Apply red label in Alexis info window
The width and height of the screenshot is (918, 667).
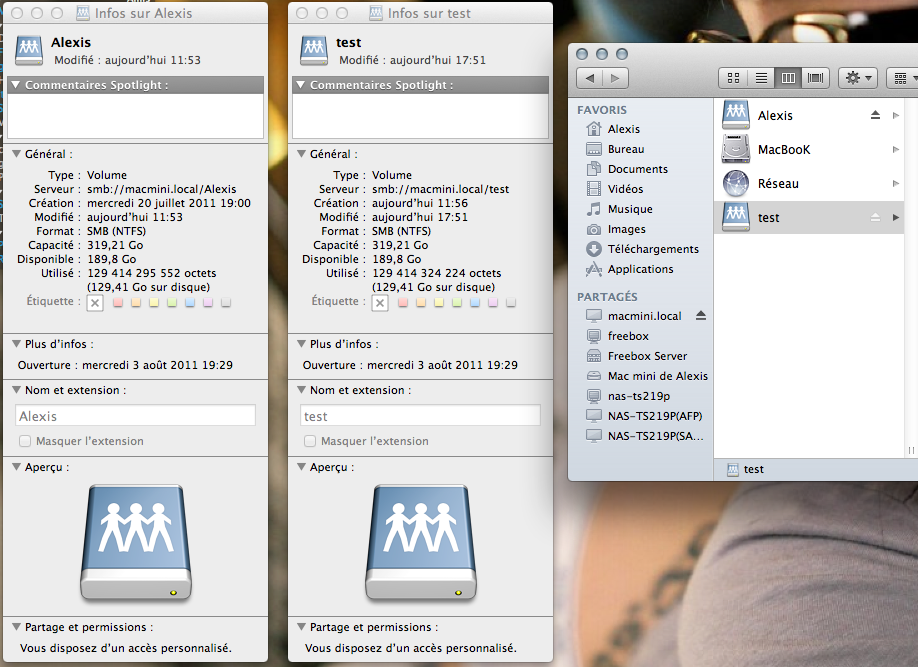pos(118,302)
